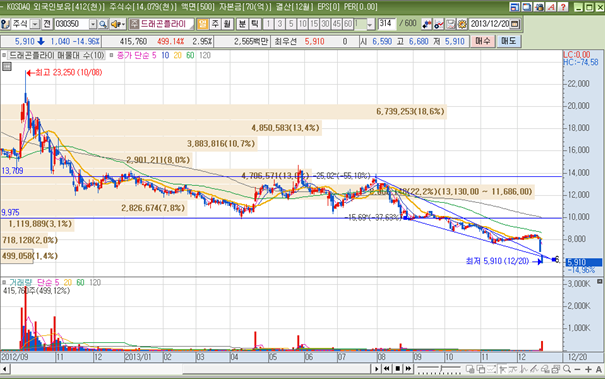Click the red 'A' font icon in title bar
The width and height of the screenshot is (605, 379).
(x=551, y=7)
